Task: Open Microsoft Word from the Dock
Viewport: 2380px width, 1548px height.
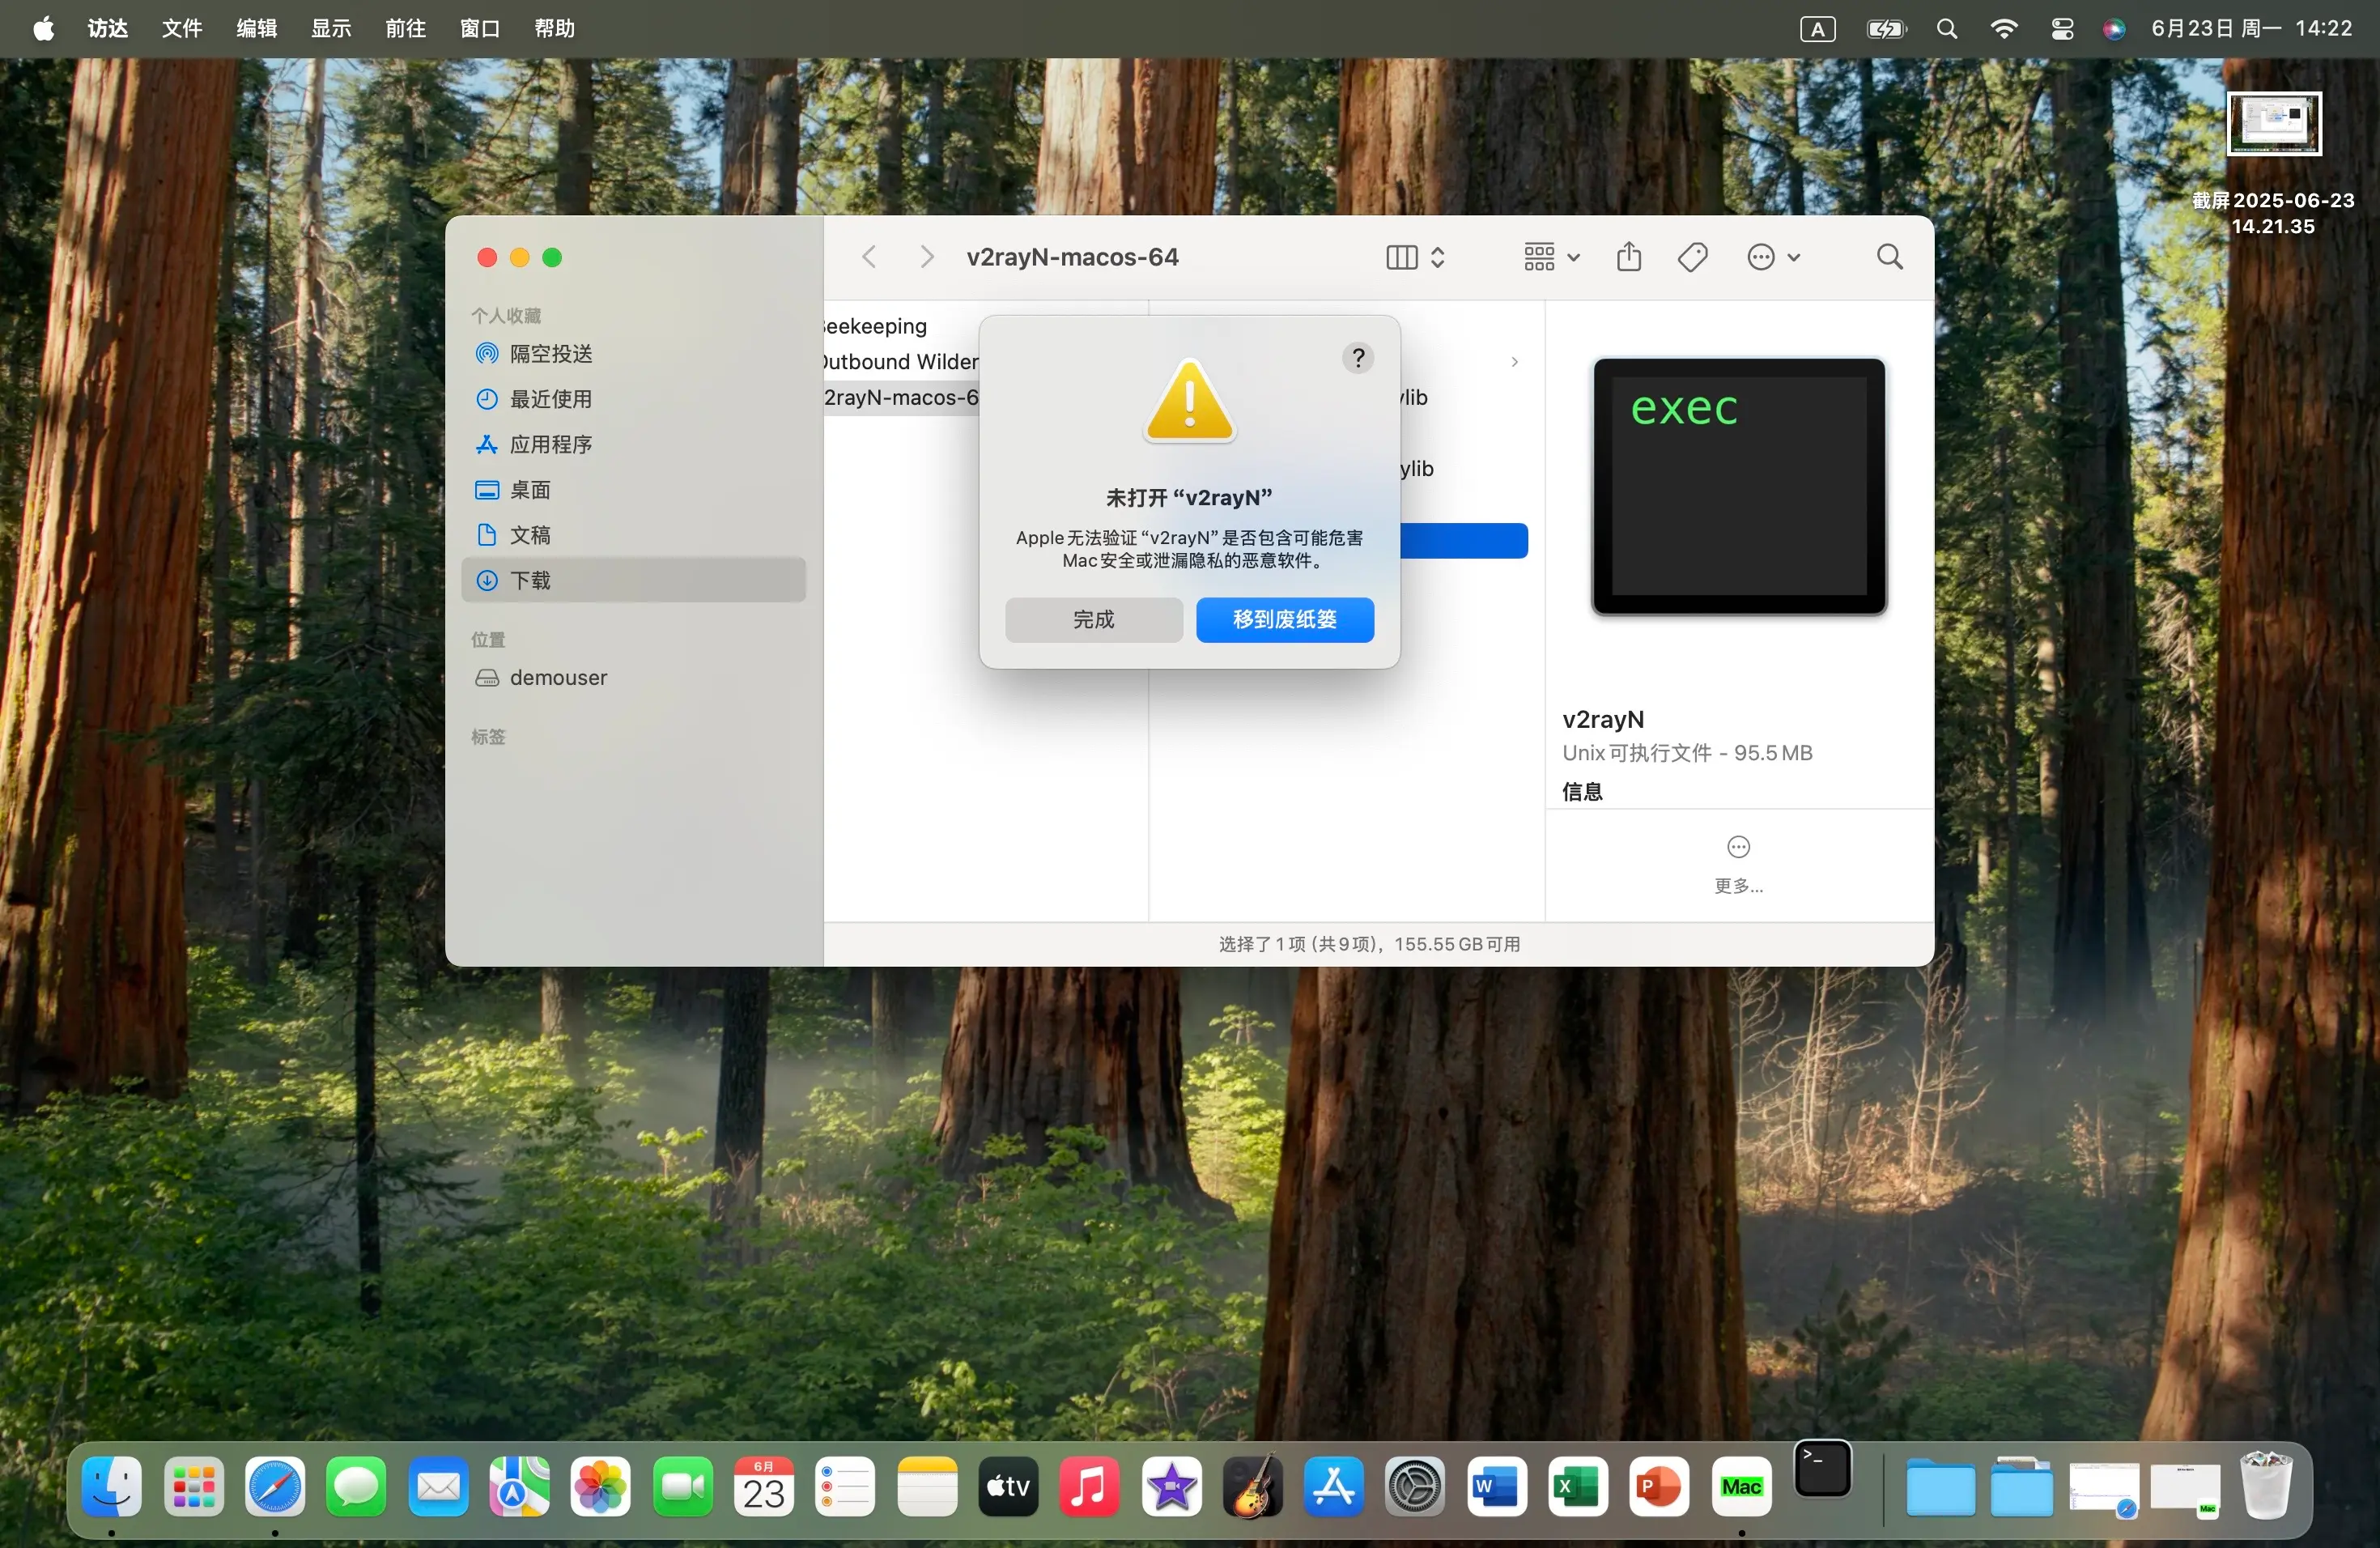Action: point(1497,1486)
